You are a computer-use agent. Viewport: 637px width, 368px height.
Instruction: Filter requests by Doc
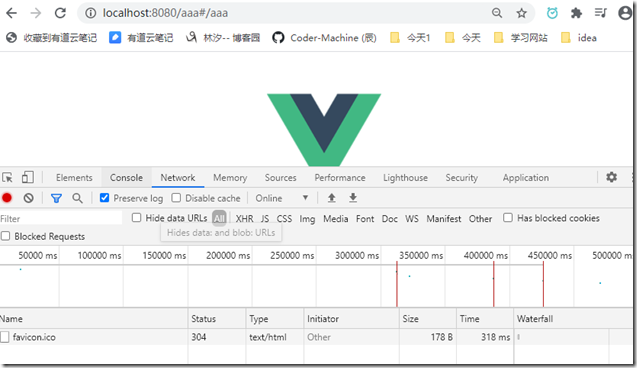coord(390,219)
